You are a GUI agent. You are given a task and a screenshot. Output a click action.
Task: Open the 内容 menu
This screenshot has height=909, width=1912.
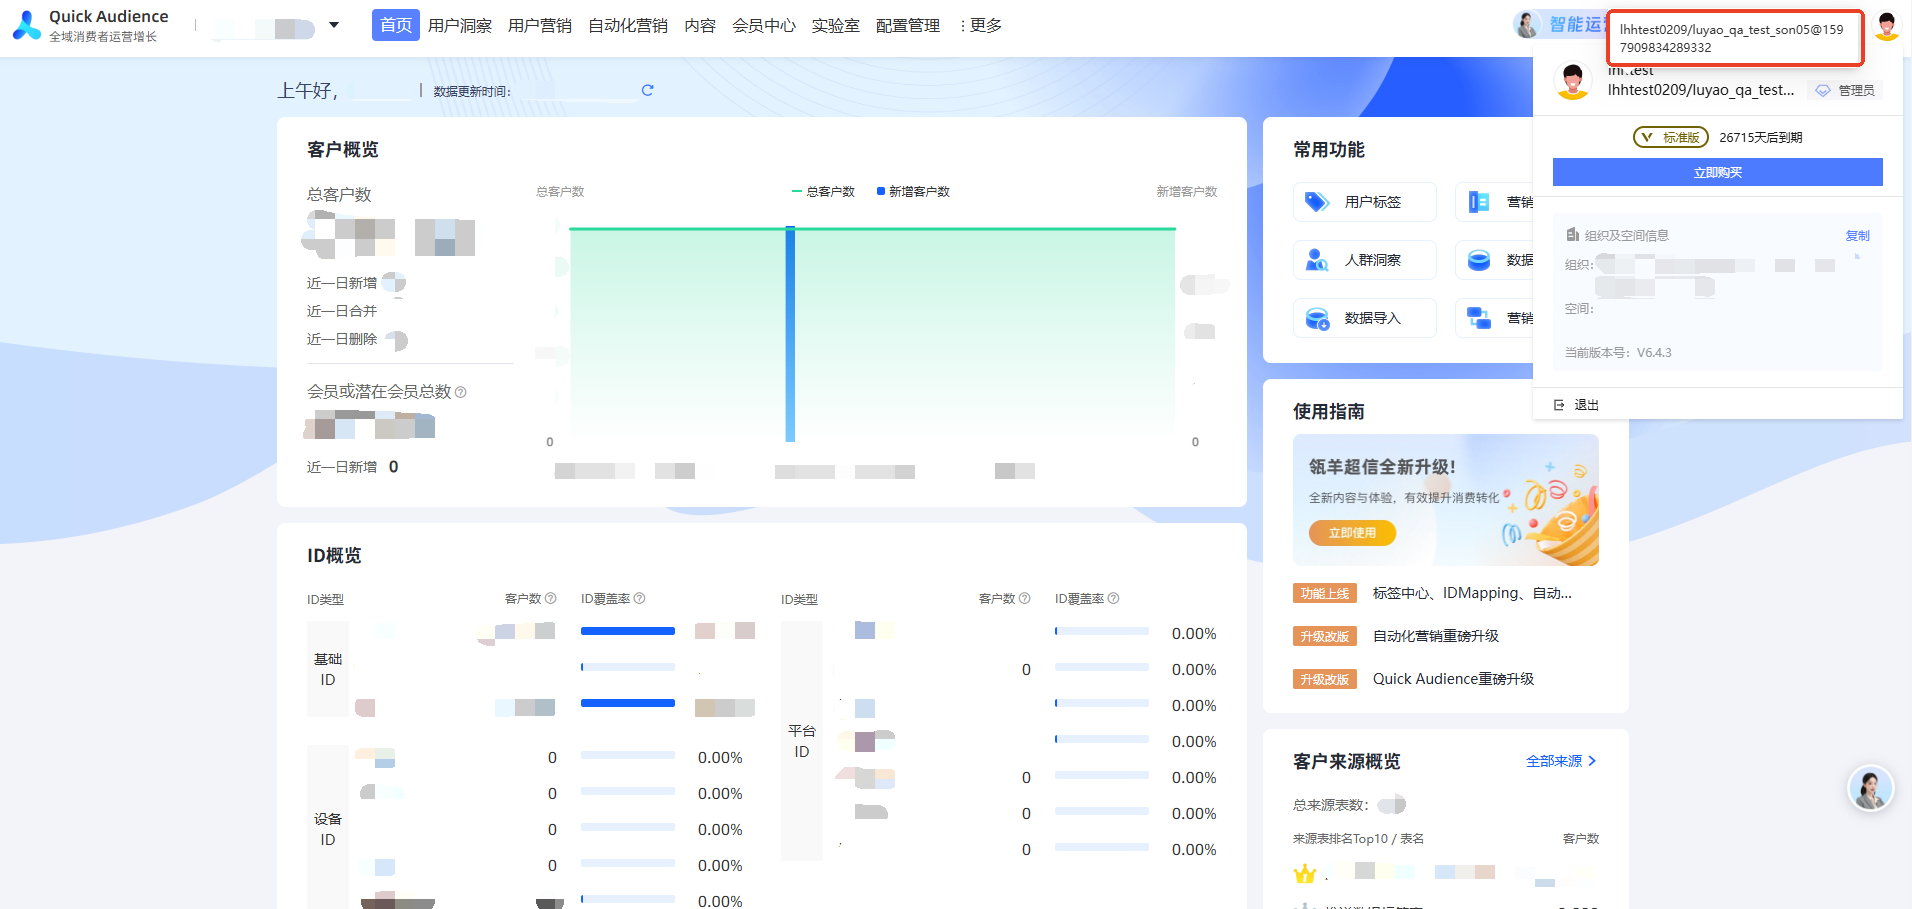coord(700,25)
